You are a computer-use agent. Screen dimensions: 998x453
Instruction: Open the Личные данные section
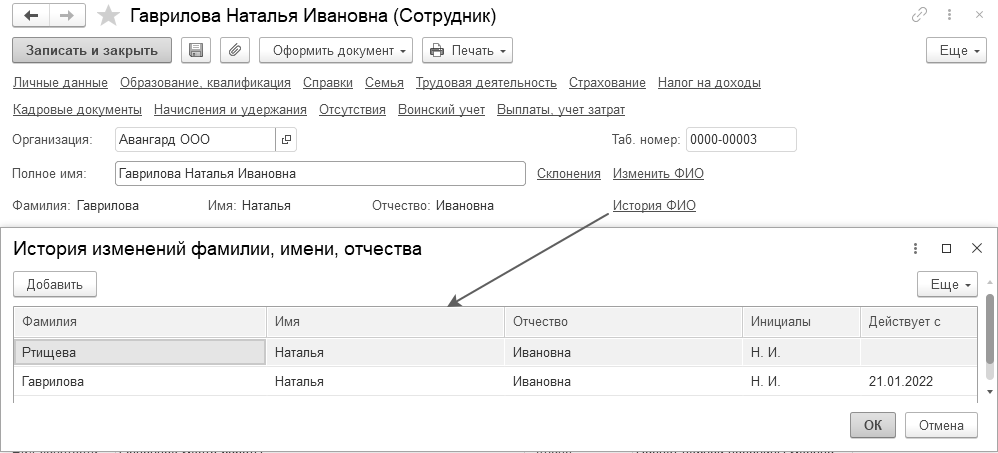pyautogui.click(x=60, y=83)
